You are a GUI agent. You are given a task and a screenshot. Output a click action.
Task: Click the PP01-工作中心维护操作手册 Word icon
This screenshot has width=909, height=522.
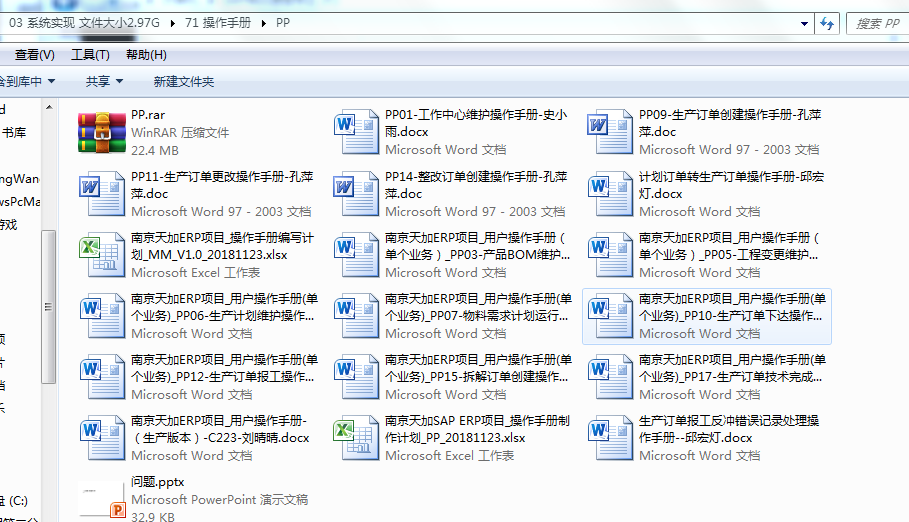click(x=356, y=133)
